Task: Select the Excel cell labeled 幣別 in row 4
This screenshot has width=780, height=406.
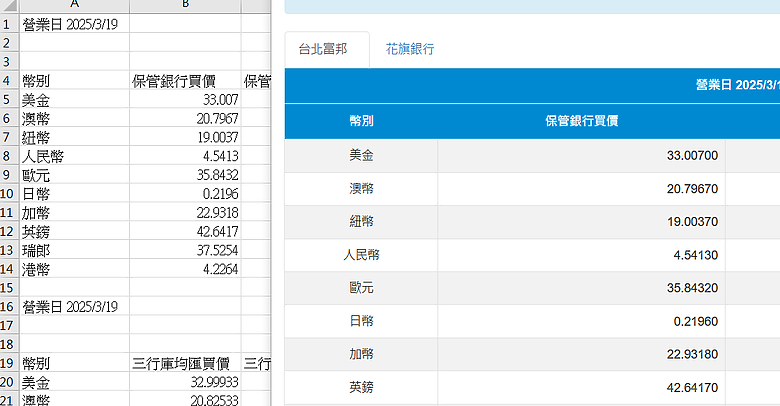Action: pos(75,81)
